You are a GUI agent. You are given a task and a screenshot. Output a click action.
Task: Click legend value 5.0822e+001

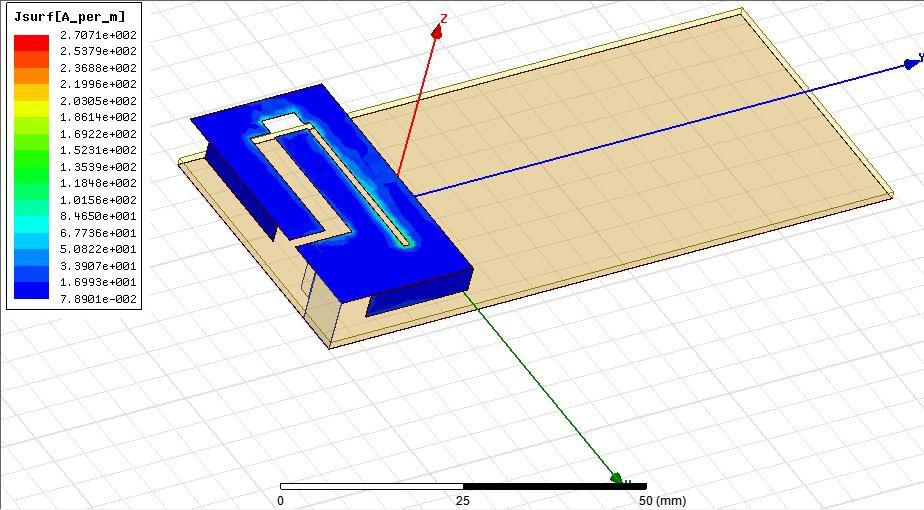pyautogui.click(x=98, y=249)
